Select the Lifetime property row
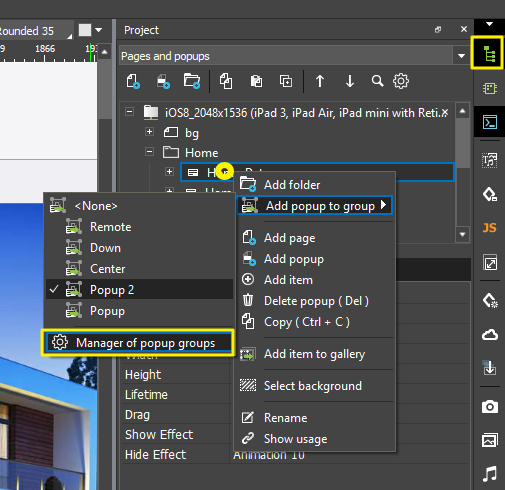This screenshot has height=490, width=505. tap(177, 395)
